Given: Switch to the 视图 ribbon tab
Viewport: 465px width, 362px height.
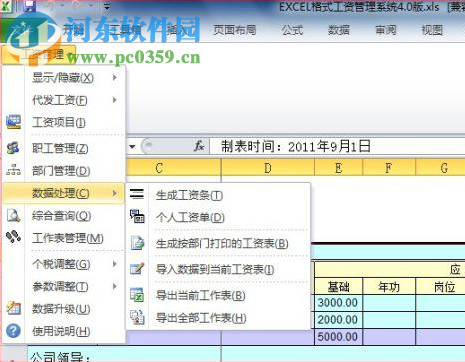Looking at the screenshot, I should tap(432, 30).
